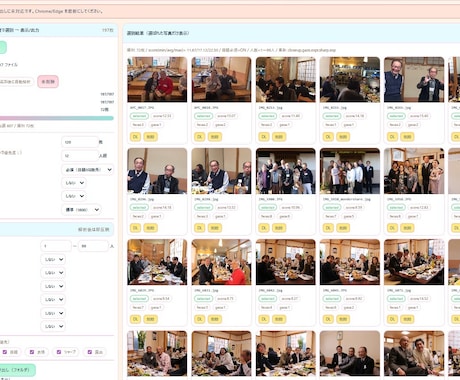Open the 必須 dropdown in settings panel
Screen dimensions: 460x380
[87, 170]
